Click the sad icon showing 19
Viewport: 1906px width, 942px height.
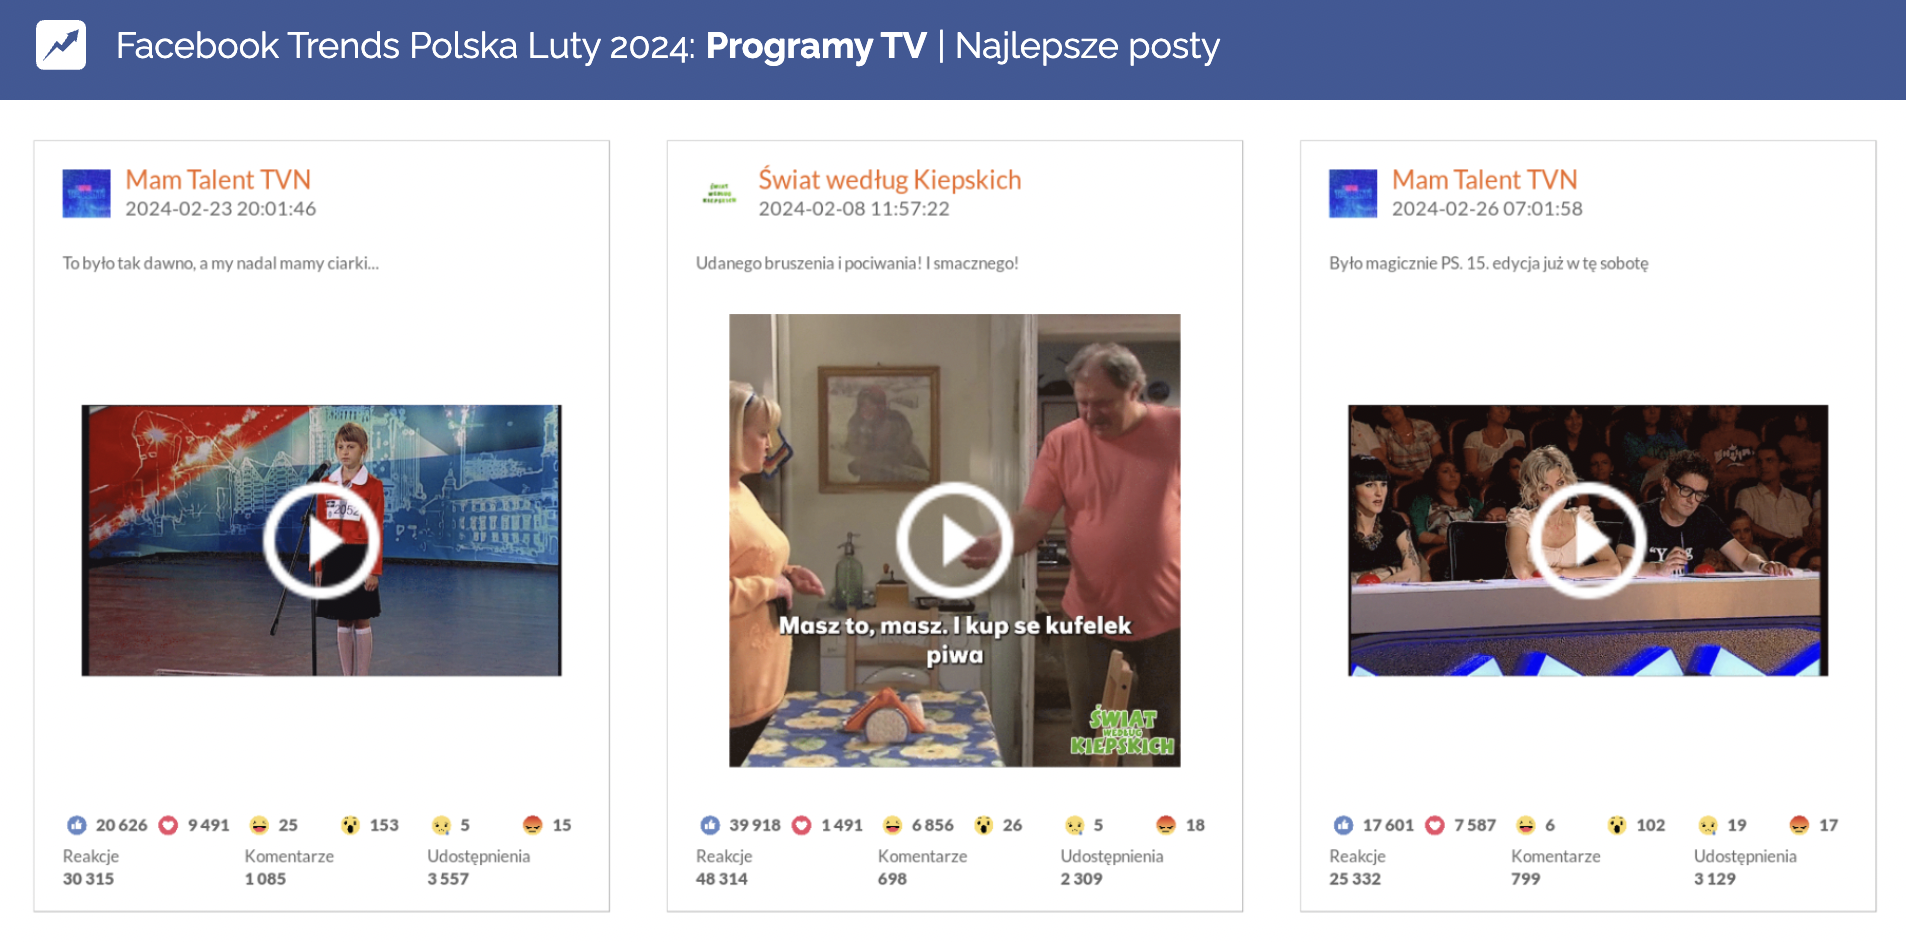[x=1708, y=825]
